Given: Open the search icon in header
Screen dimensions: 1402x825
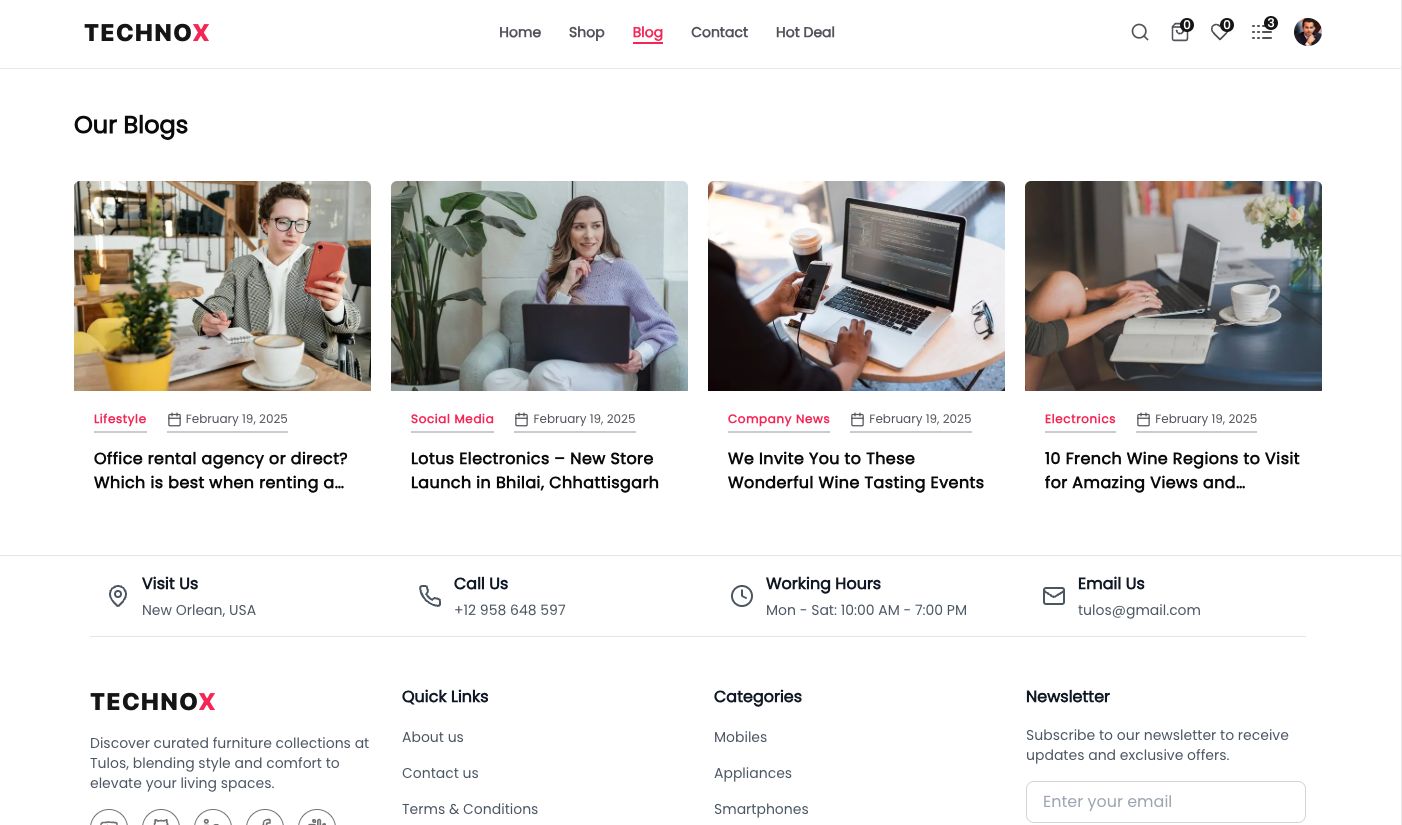Looking at the screenshot, I should tap(1139, 32).
